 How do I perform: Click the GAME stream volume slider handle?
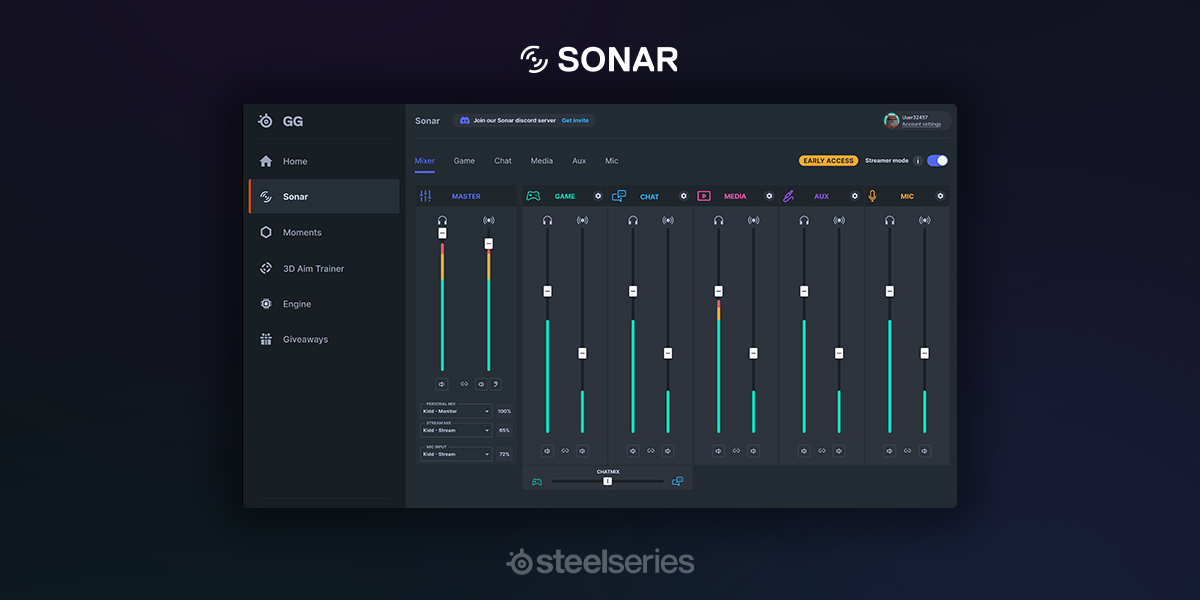pos(582,353)
